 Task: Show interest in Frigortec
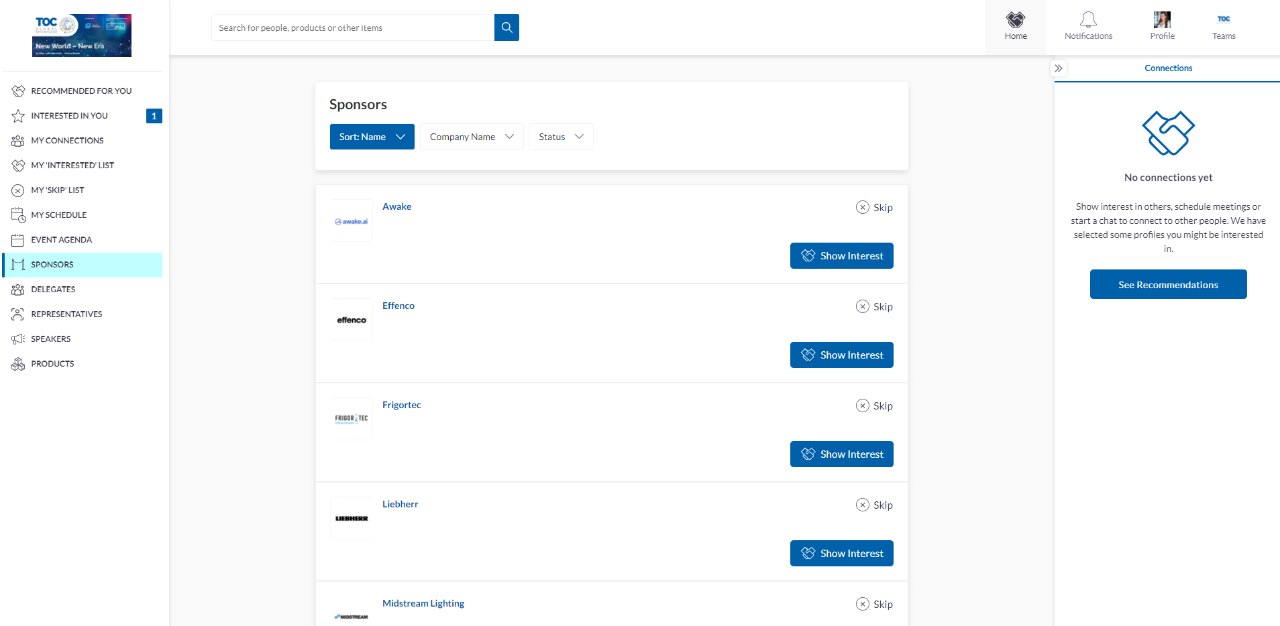click(842, 454)
